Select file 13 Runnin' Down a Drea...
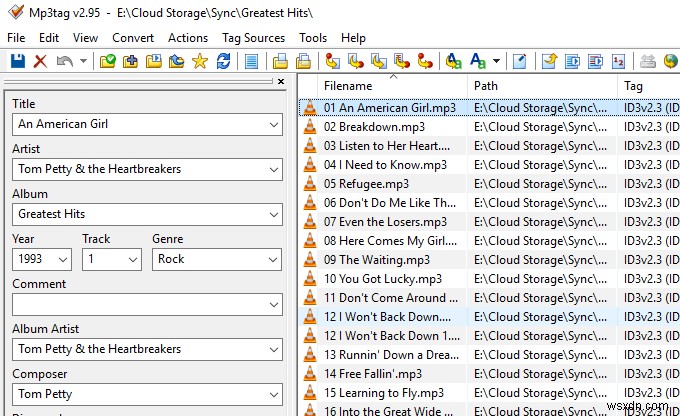Viewport: 680px width, 416px height. pyautogui.click(x=391, y=355)
